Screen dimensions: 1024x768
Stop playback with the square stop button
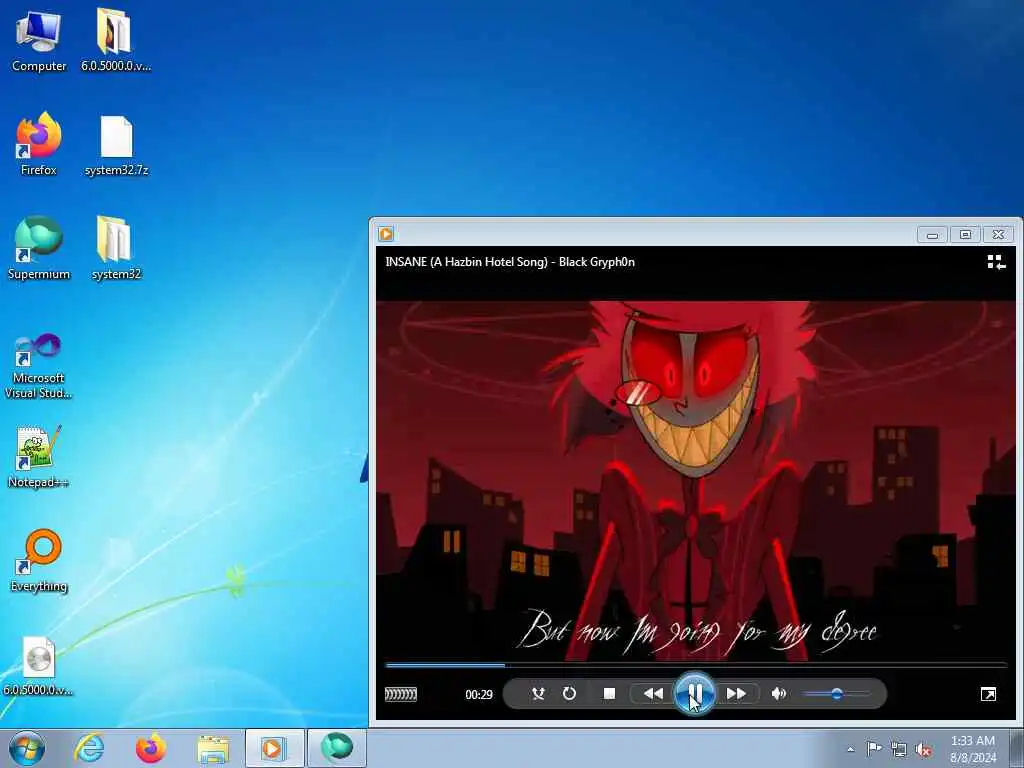(x=609, y=694)
